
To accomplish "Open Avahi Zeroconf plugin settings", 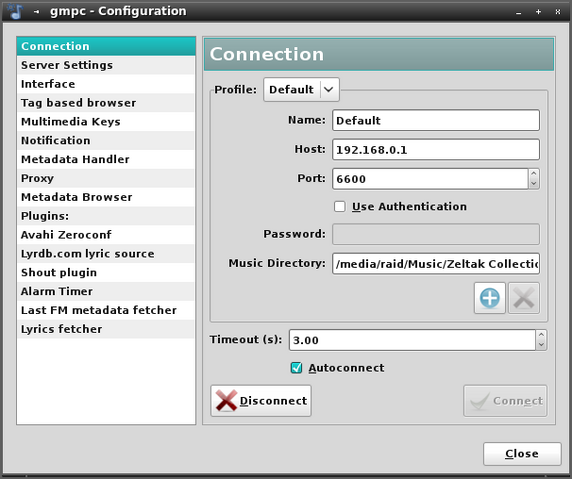I will tap(106, 235).
